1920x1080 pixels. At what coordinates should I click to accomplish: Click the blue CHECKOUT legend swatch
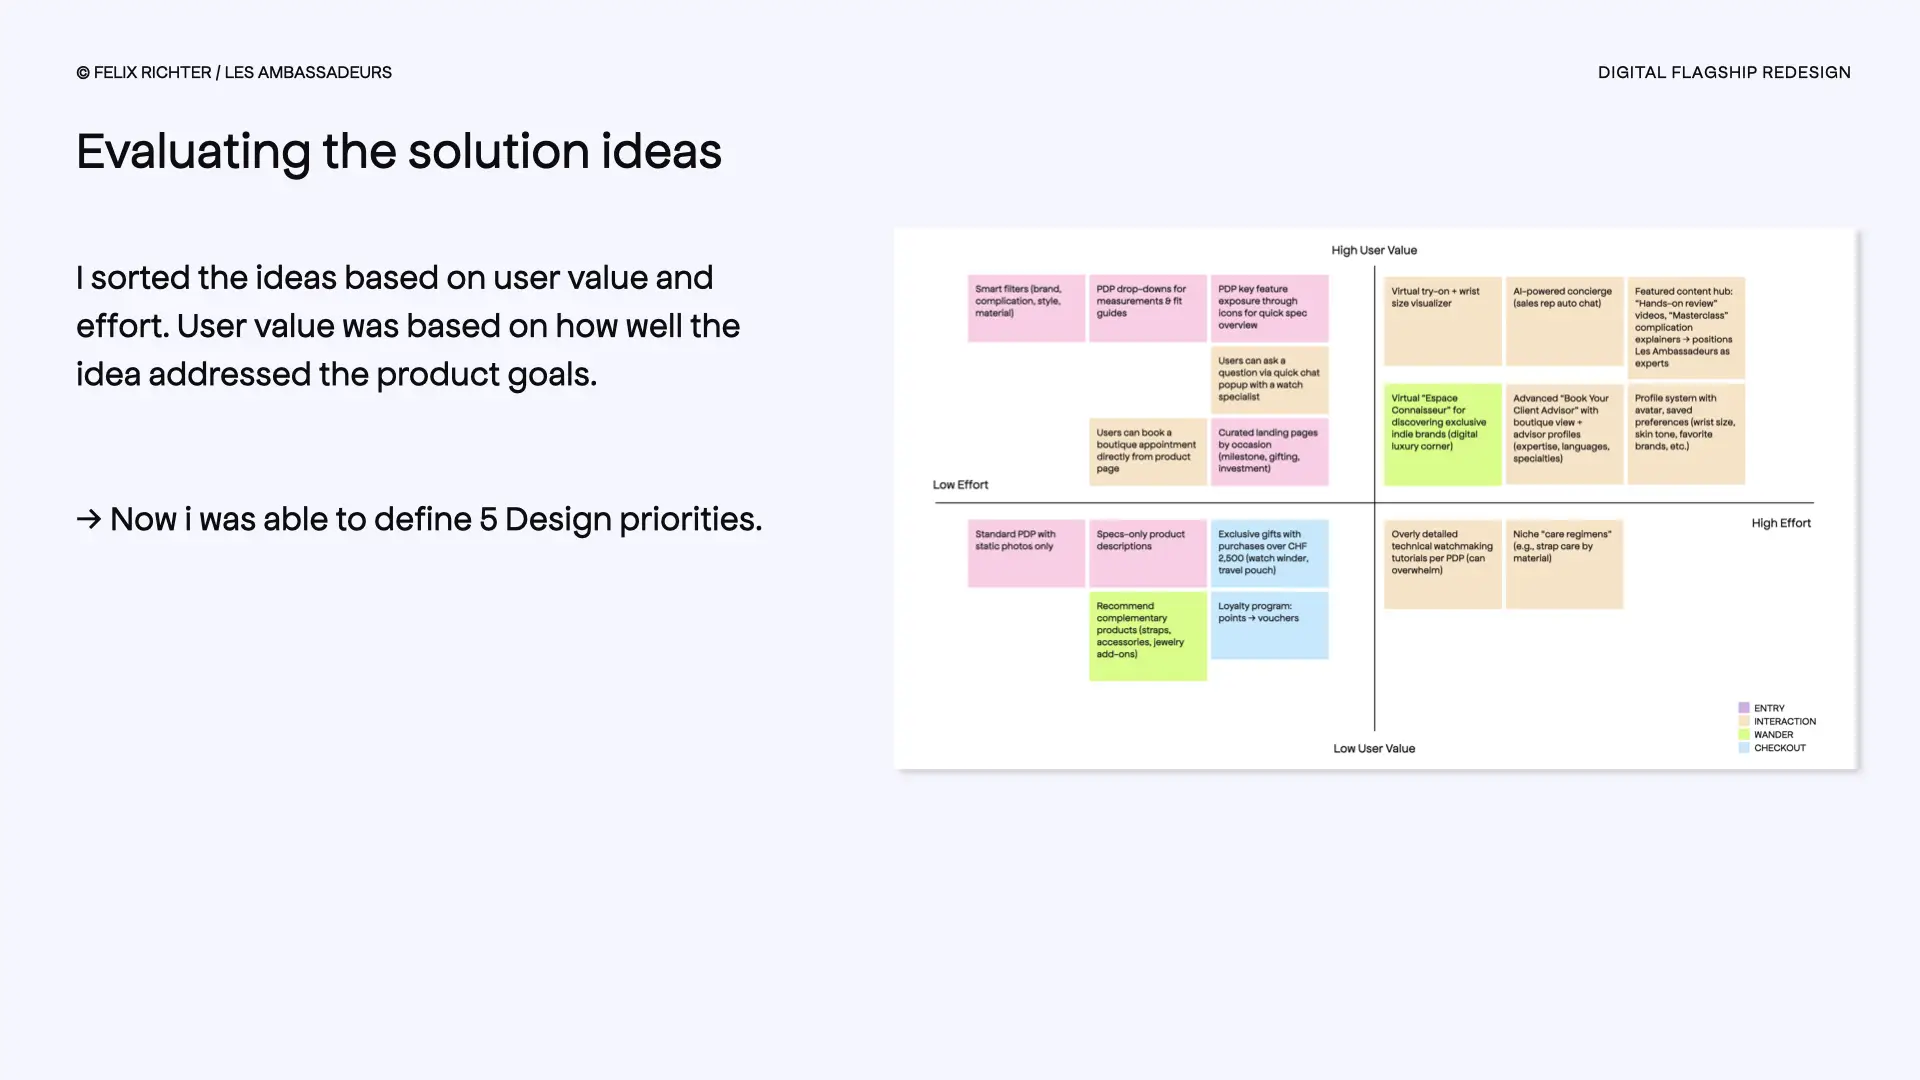[1744, 748]
